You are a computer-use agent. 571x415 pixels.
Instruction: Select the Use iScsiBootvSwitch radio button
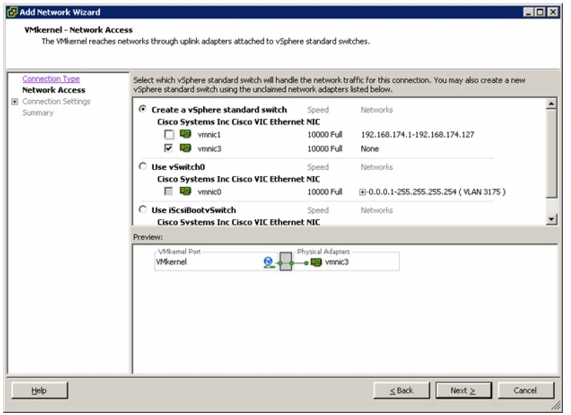[x=143, y=210]
